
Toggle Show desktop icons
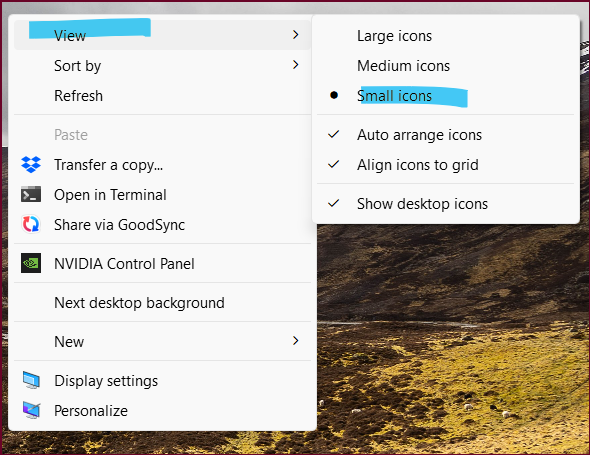click(x=446, y=204)
